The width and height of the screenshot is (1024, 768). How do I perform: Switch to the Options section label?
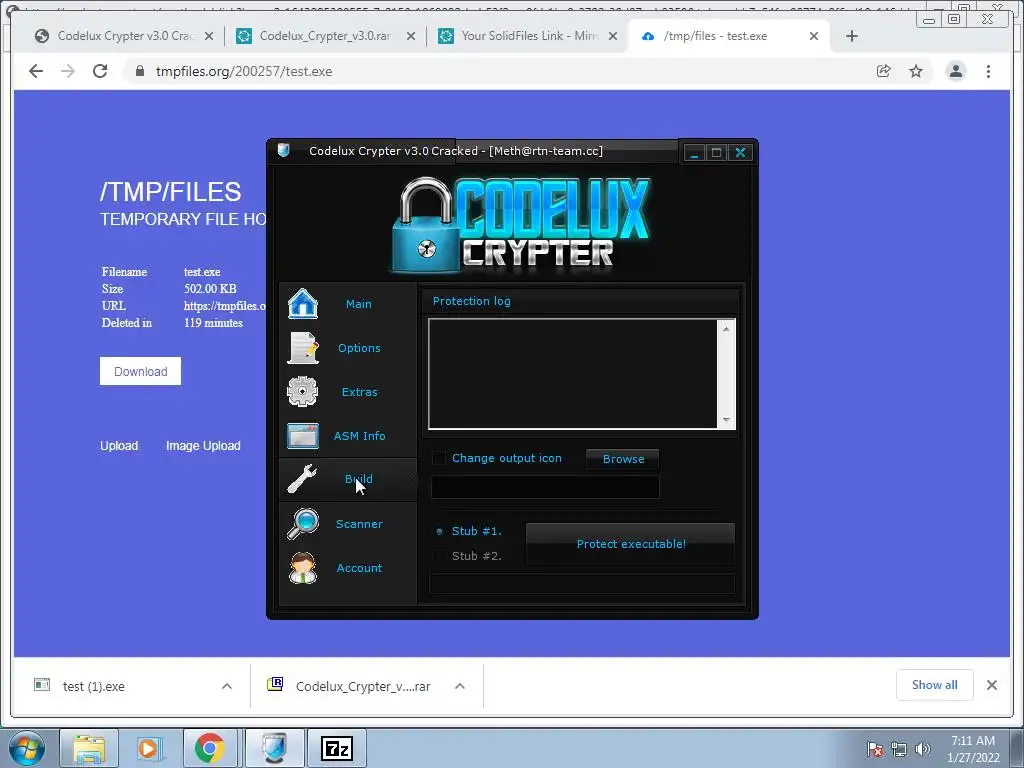(359, 348)
